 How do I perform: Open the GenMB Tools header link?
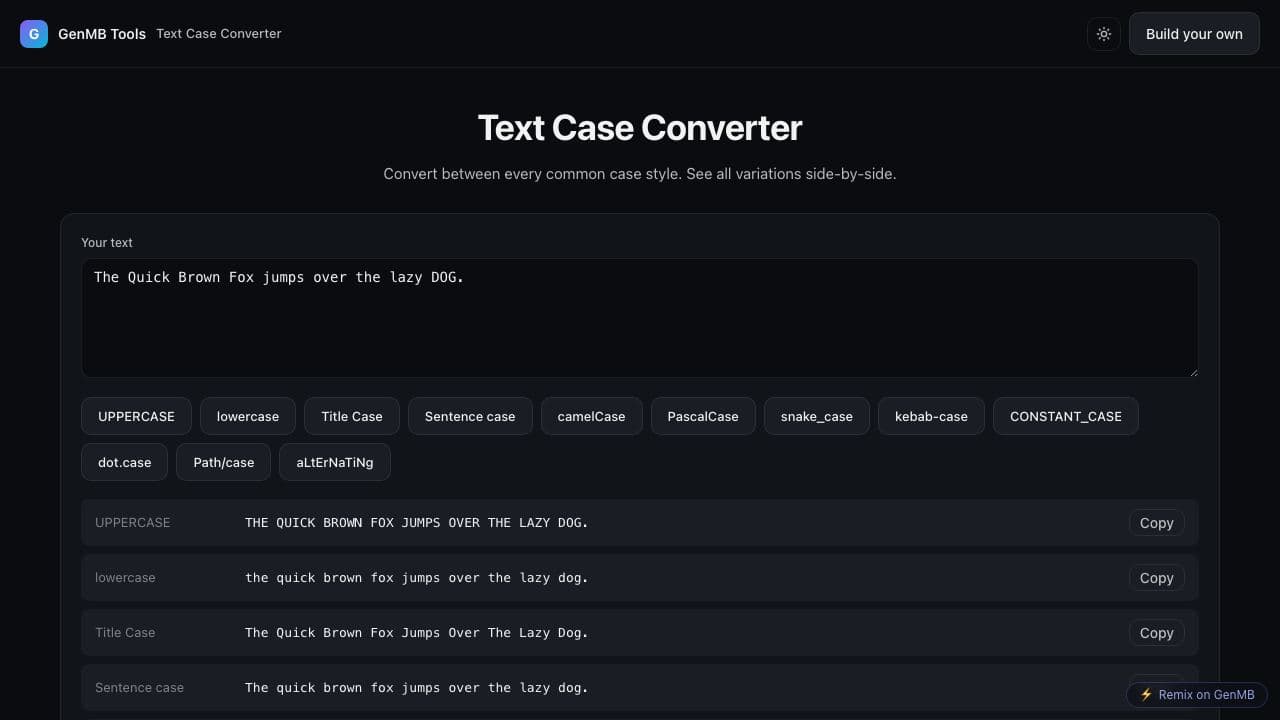pyautogui.click(x=102, y=34)
